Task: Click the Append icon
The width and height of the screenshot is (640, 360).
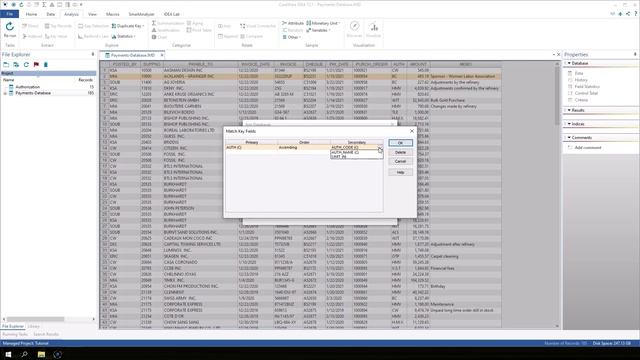Action: pos(228,36)
